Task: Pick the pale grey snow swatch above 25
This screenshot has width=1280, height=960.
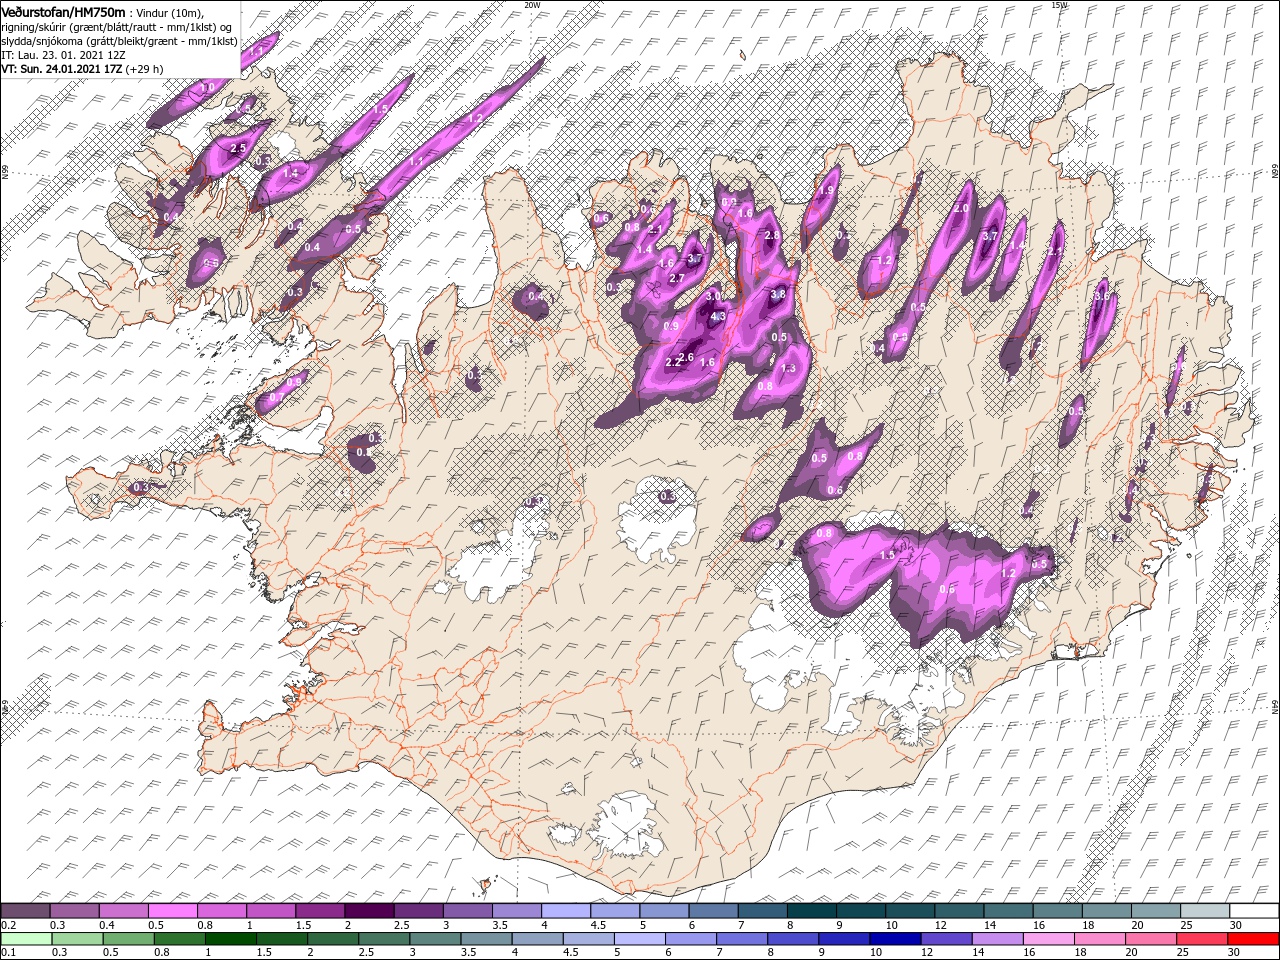Action: tap(1204, 911)
